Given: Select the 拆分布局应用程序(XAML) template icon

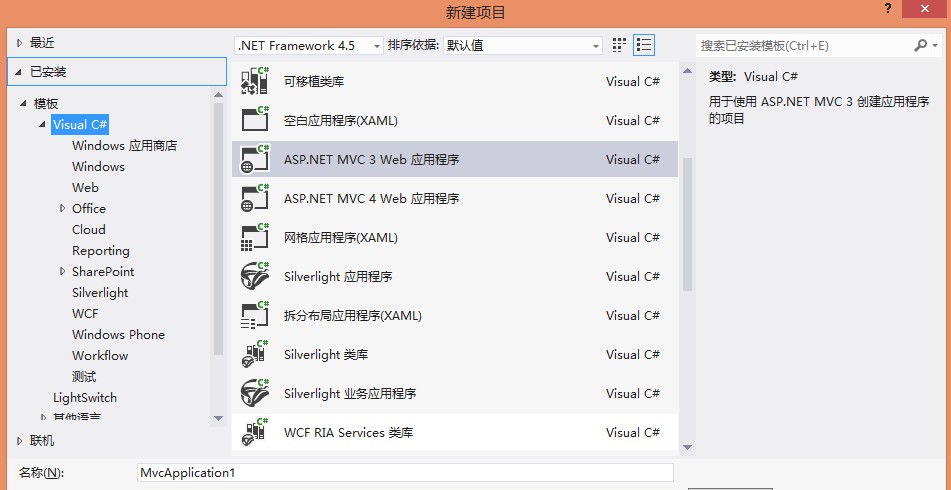Looking at the screenshot, I should 255,315.
